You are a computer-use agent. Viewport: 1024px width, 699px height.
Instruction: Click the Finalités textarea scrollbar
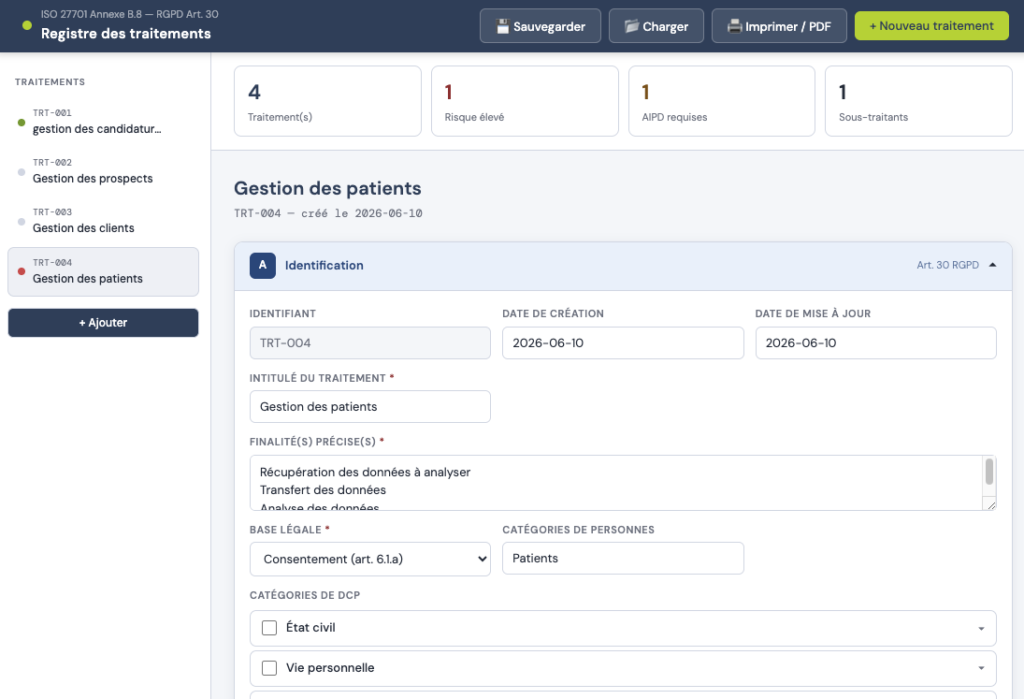(x=989, y=472)
